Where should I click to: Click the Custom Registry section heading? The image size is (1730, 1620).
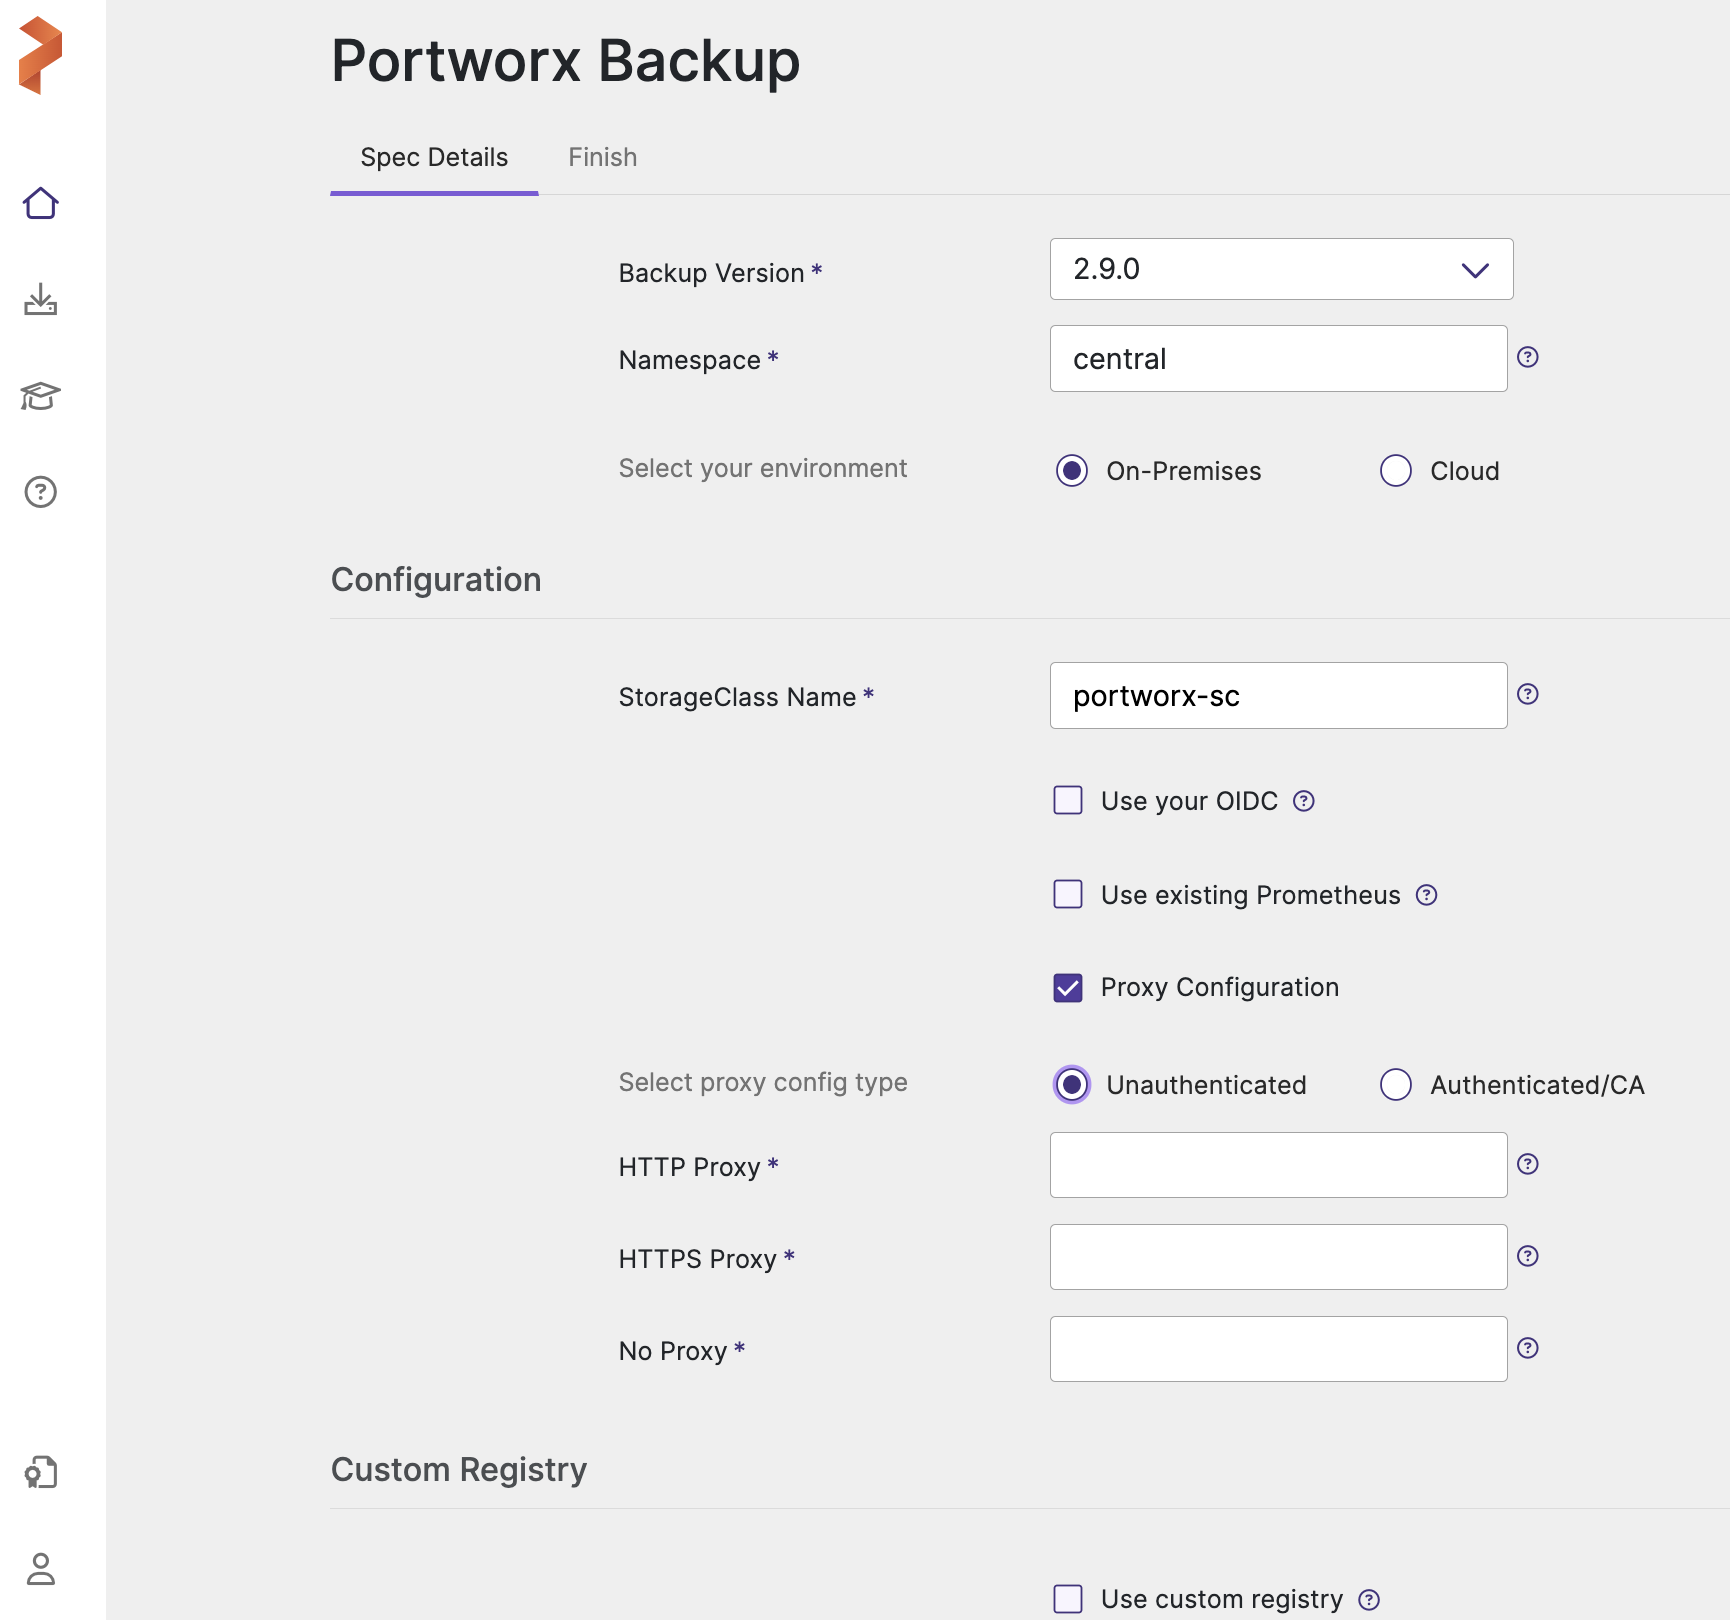459,1470
